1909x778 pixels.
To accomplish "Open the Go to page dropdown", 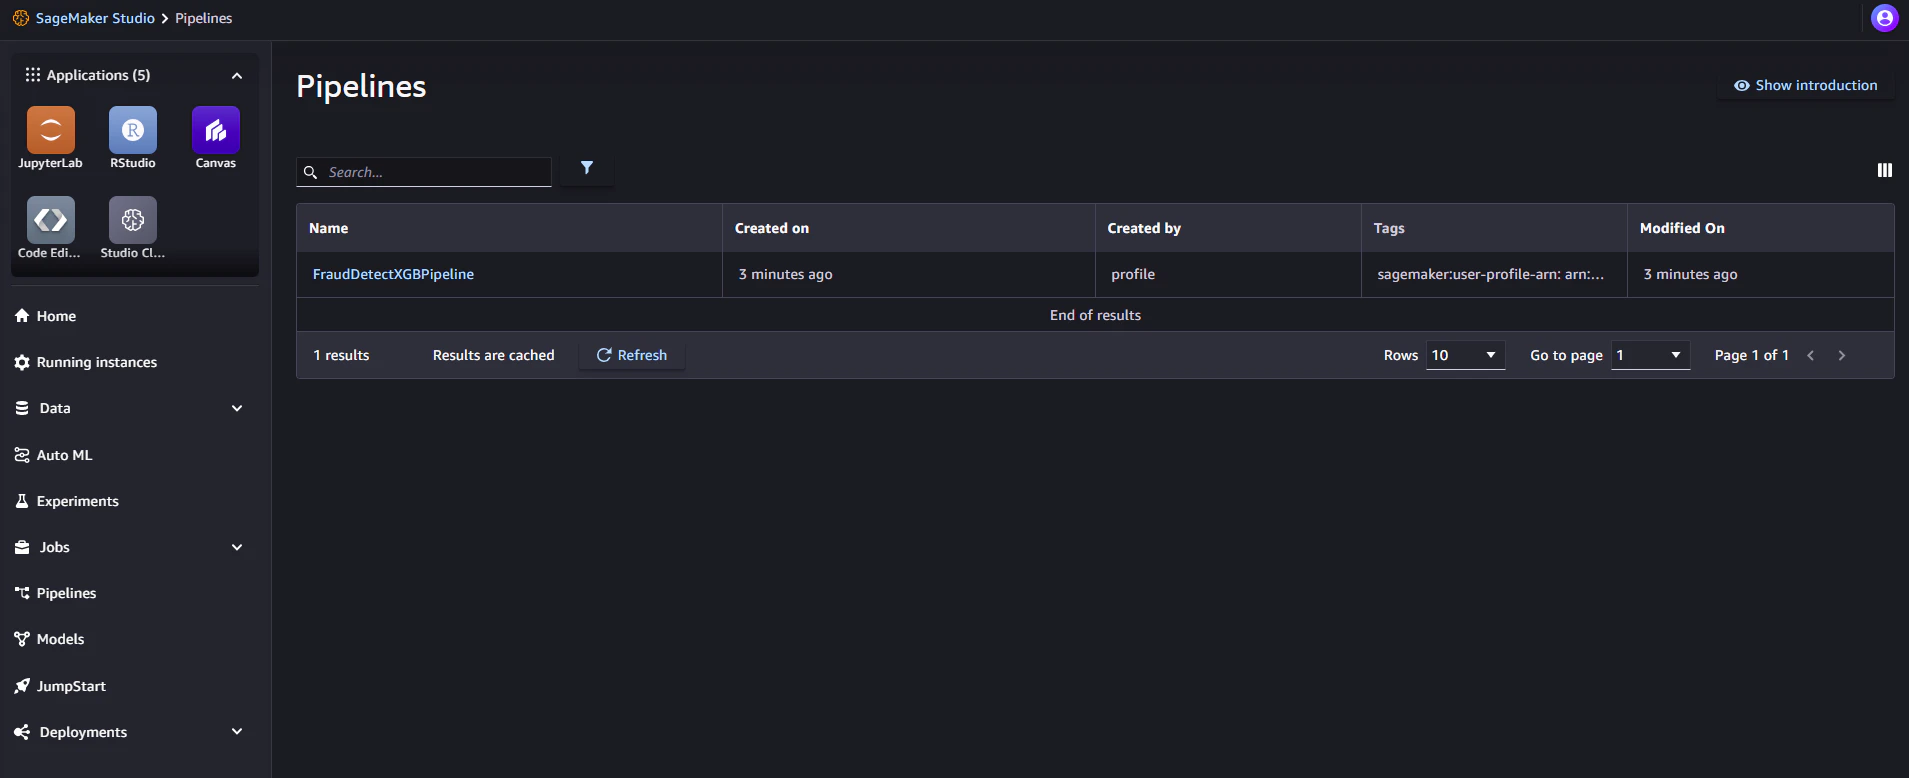I will (1650, 355).
